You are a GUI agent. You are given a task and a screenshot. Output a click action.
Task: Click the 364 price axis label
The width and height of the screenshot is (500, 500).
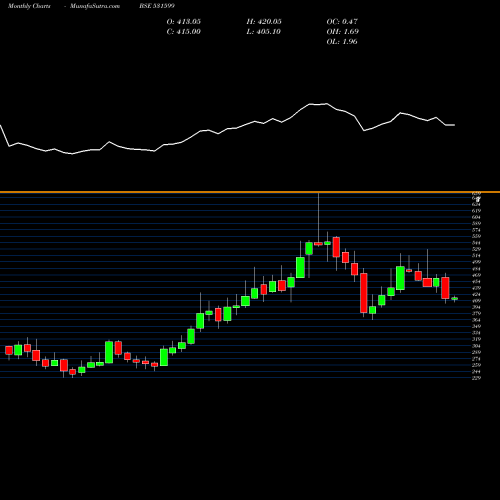(x=477, y=320)
